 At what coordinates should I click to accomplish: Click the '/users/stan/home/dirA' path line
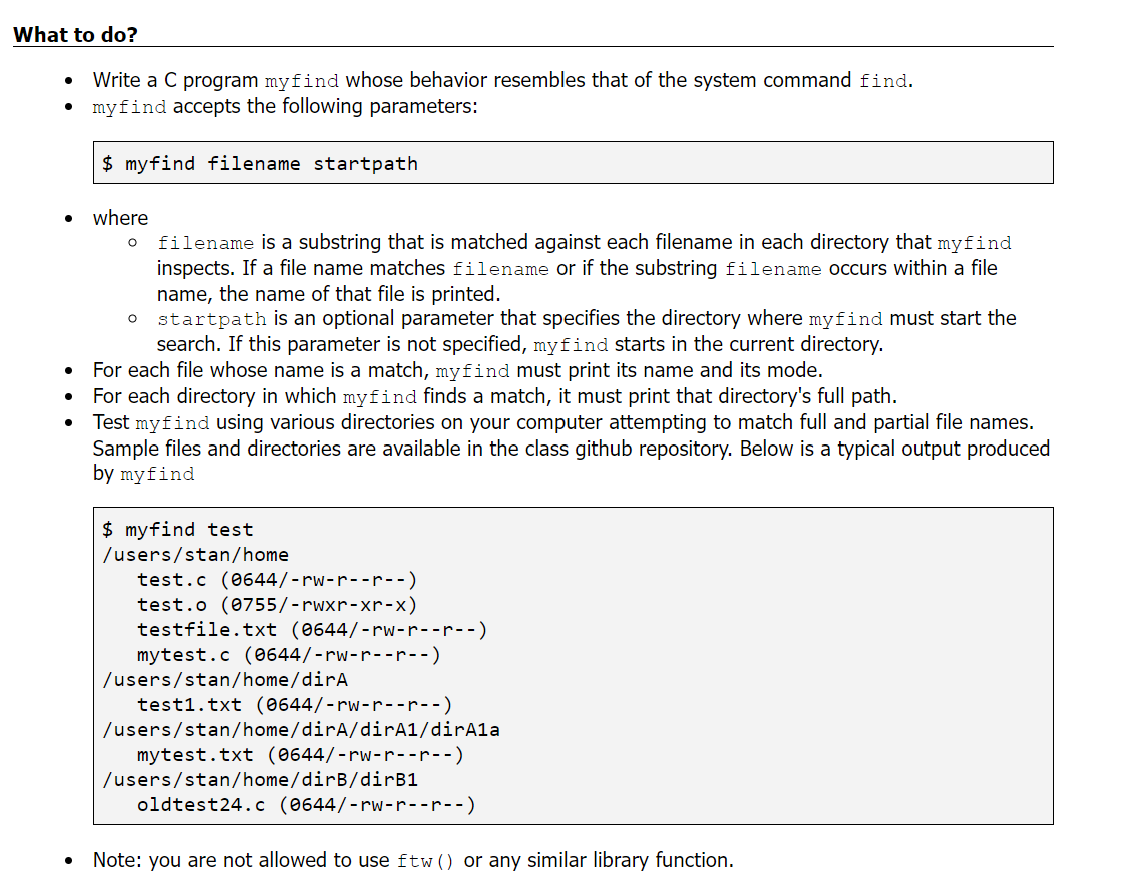tap(224, 680)
